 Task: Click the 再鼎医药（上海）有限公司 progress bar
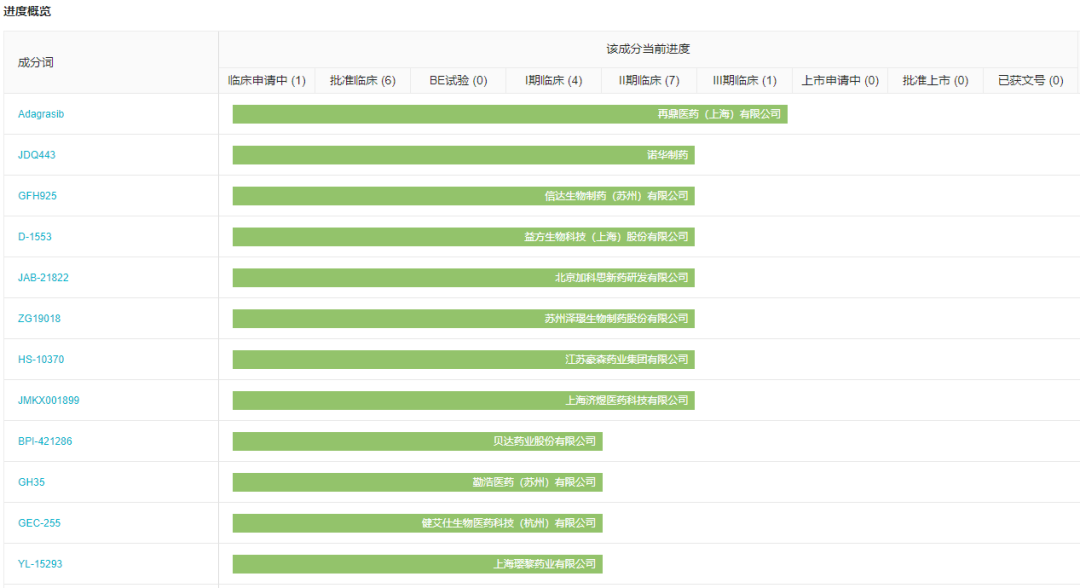coord(510,114)
